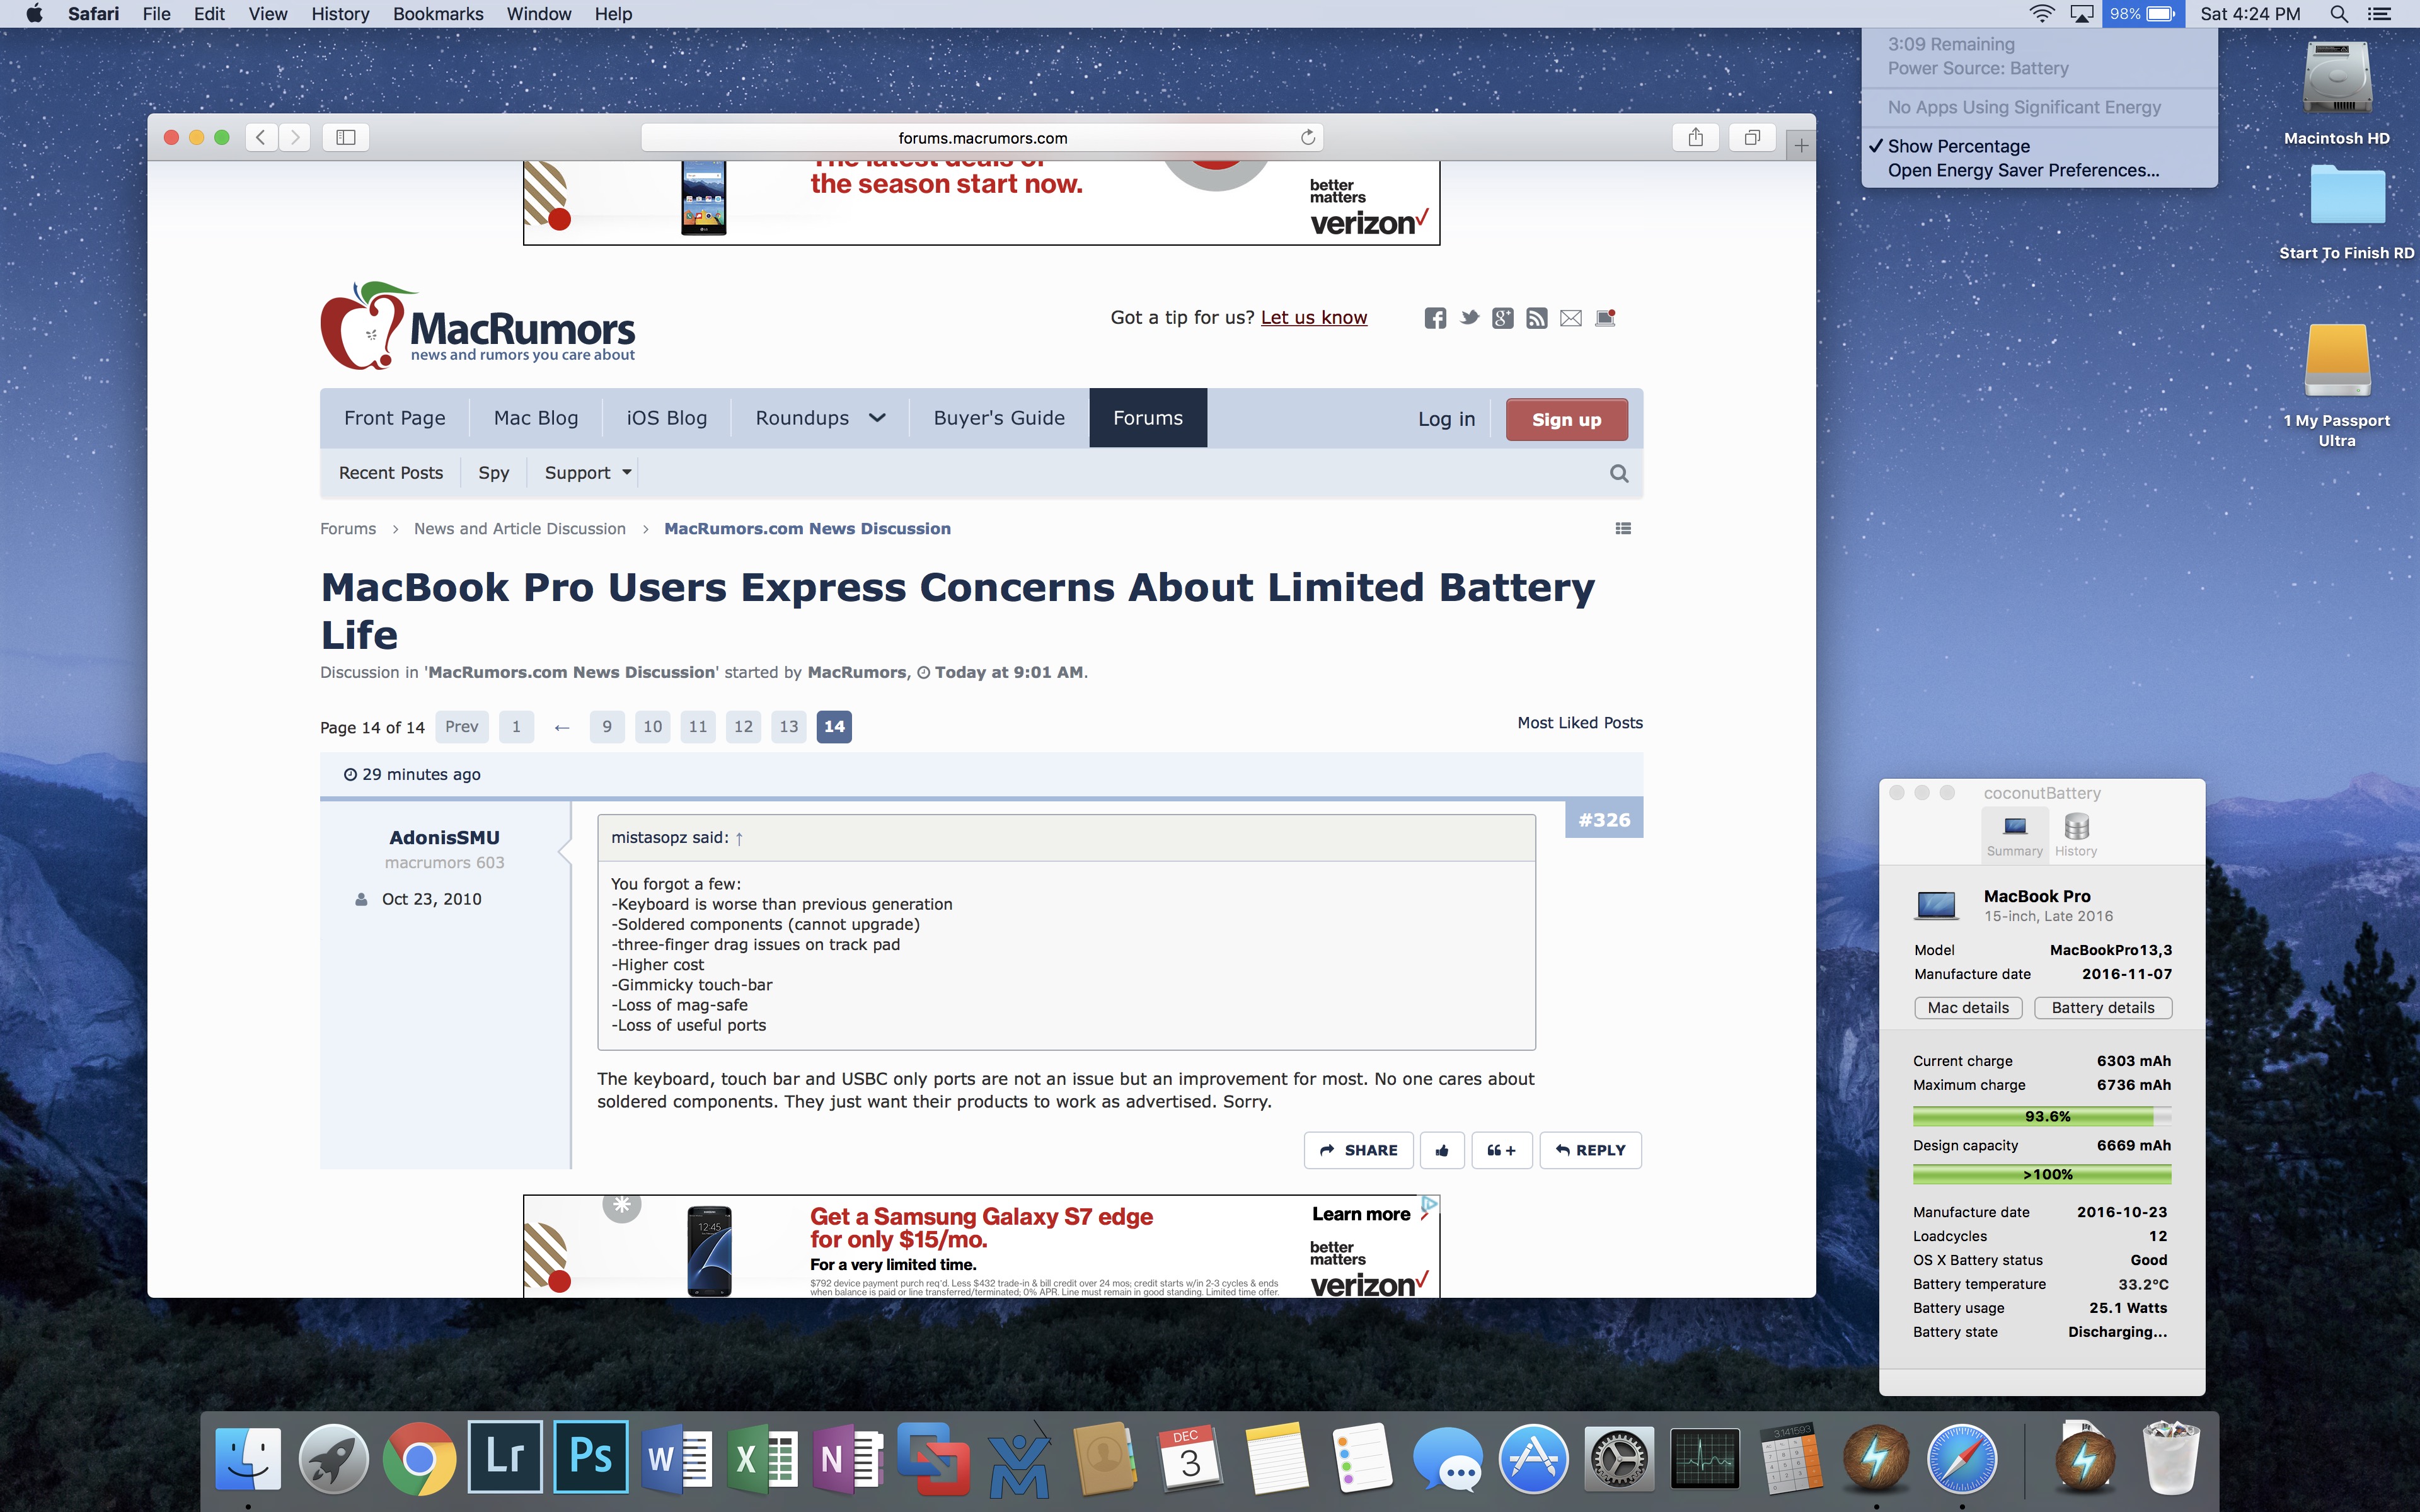Add post to multi-quote

point(1501,1150)
